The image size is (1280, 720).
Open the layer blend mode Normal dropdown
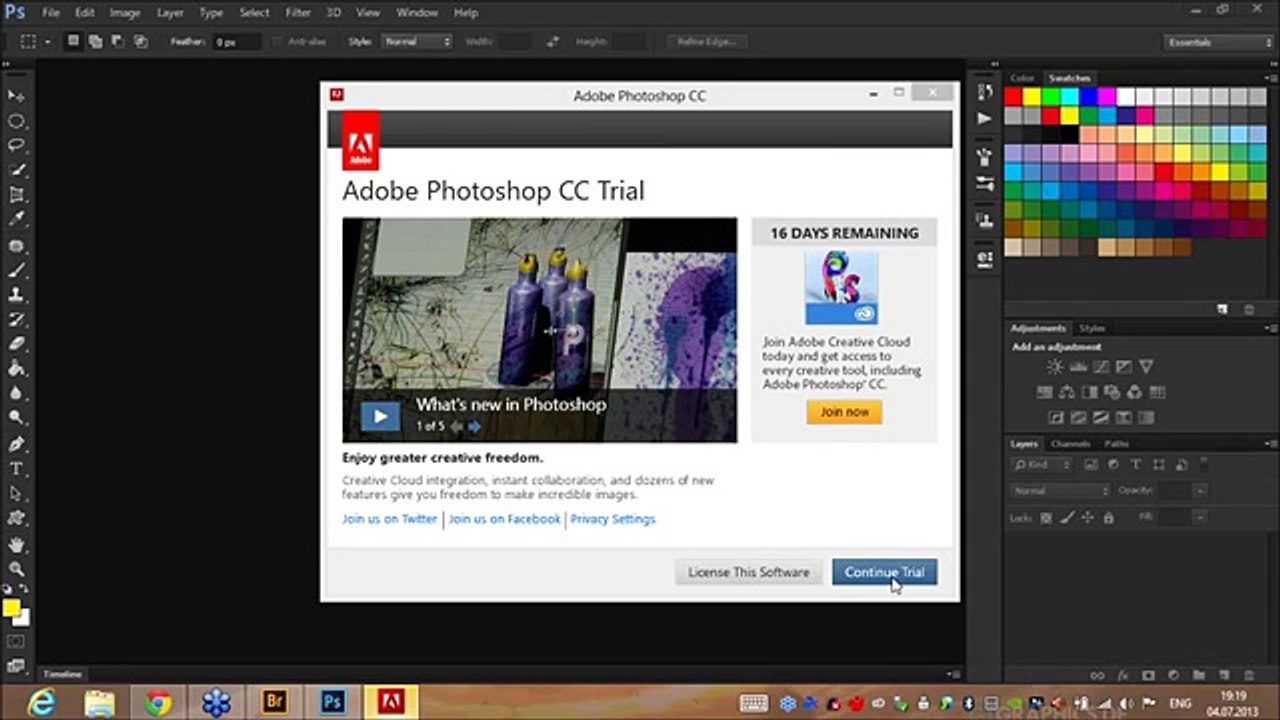point(1061,491)
